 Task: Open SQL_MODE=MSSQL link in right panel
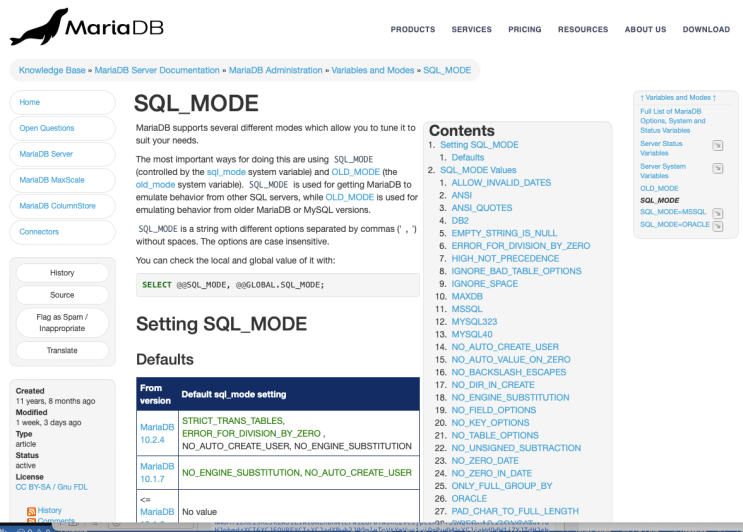673,212
